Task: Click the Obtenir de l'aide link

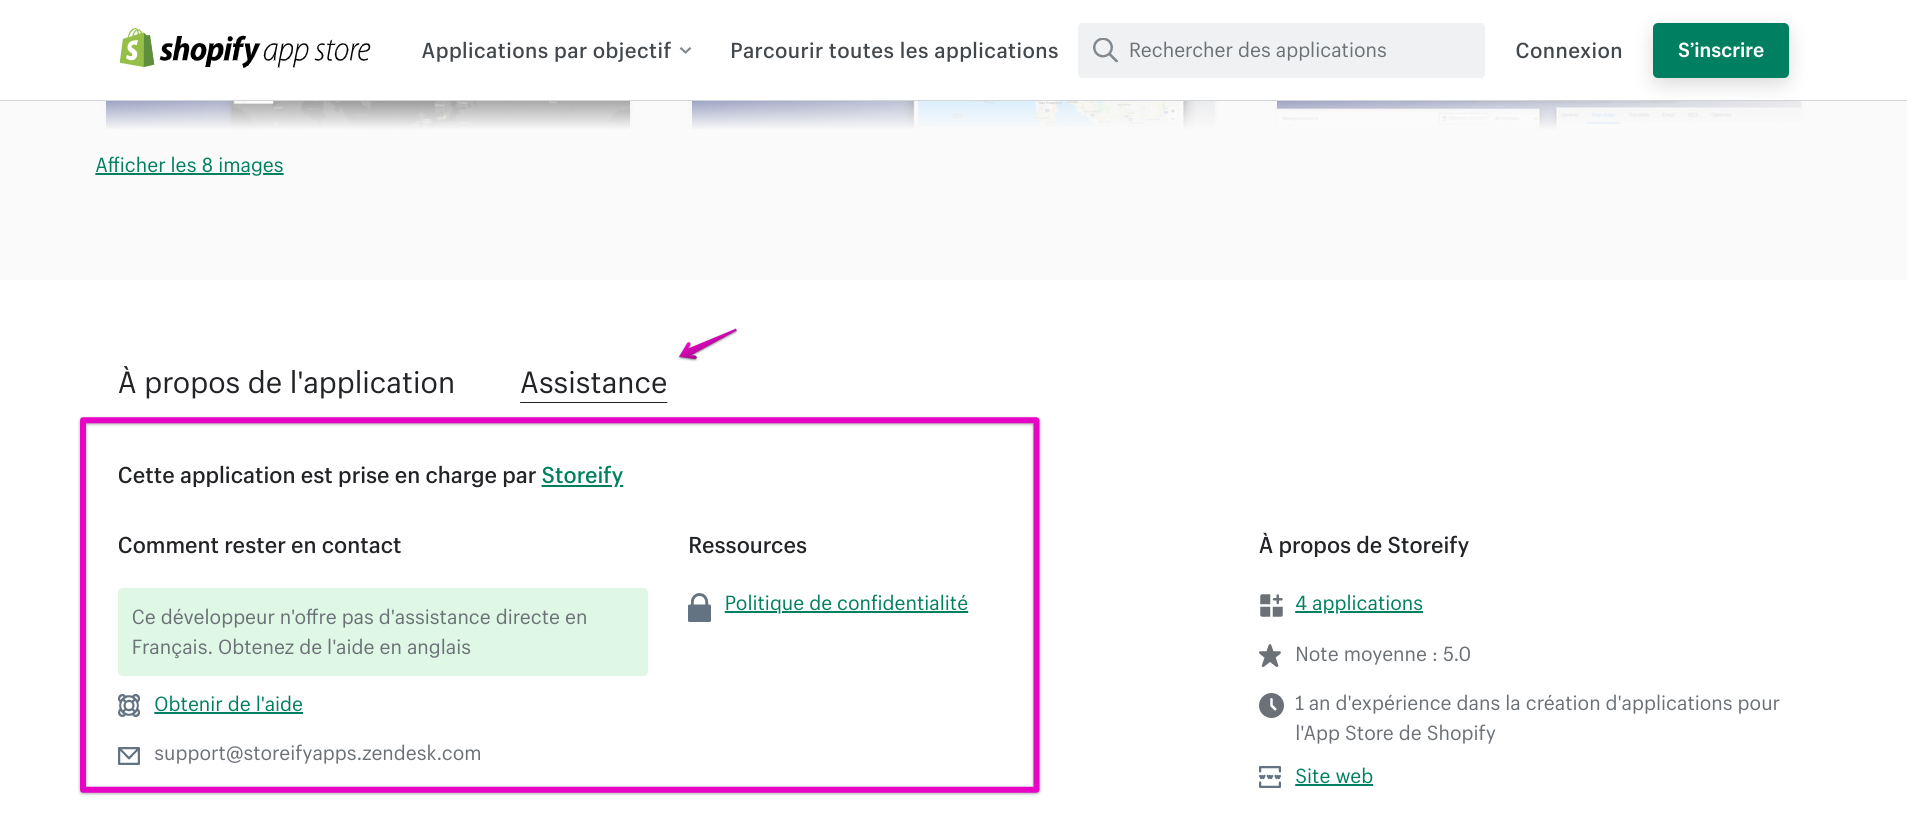Action: 229,704
